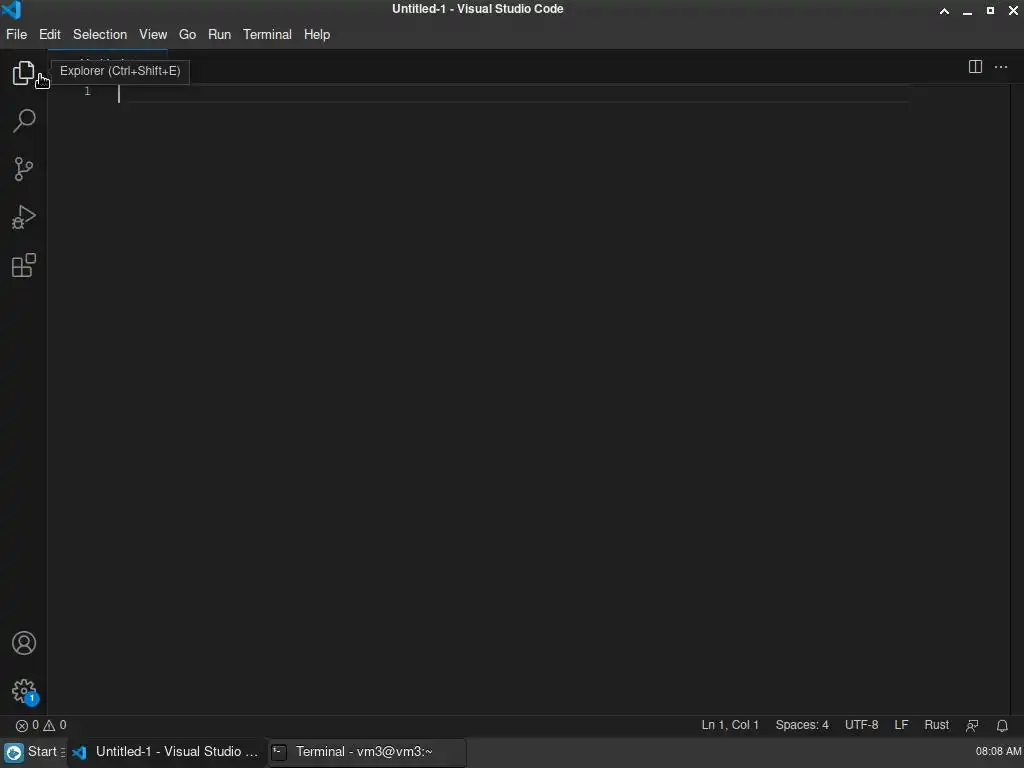
Task: Open the Selection menu
Action: coord(100,35)
